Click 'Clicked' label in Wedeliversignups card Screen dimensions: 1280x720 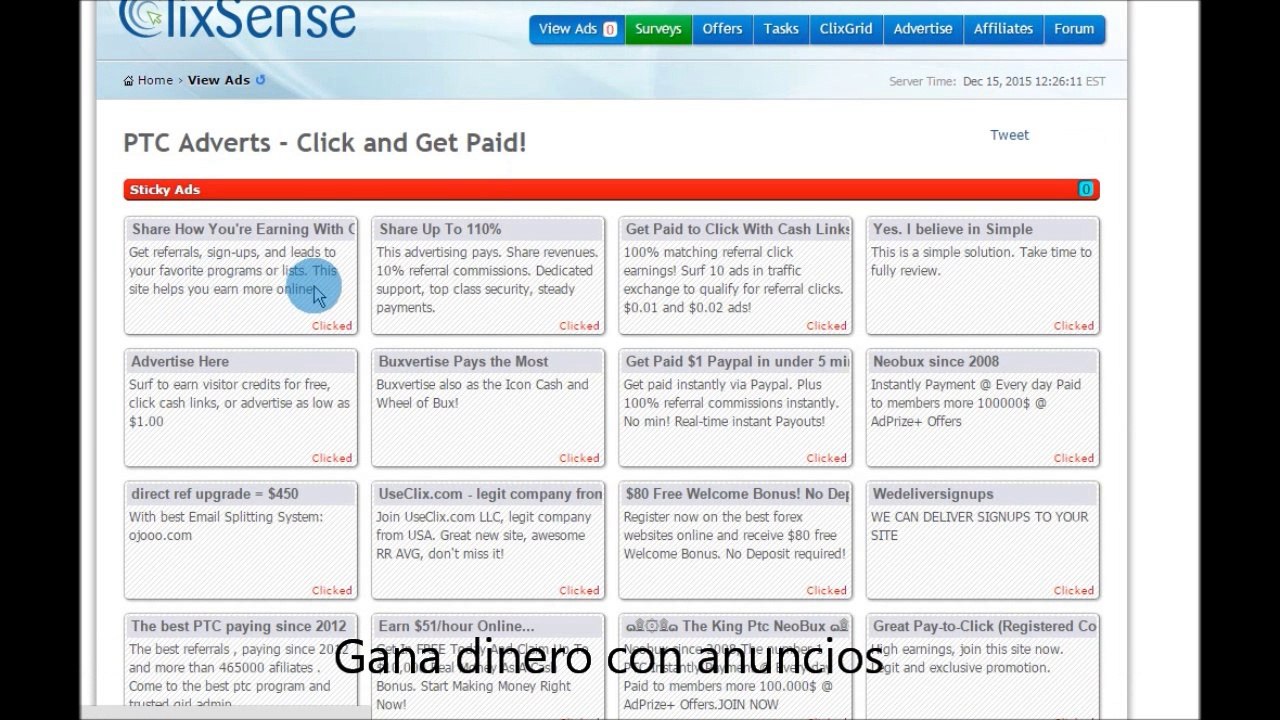[x=1073, y=590]
